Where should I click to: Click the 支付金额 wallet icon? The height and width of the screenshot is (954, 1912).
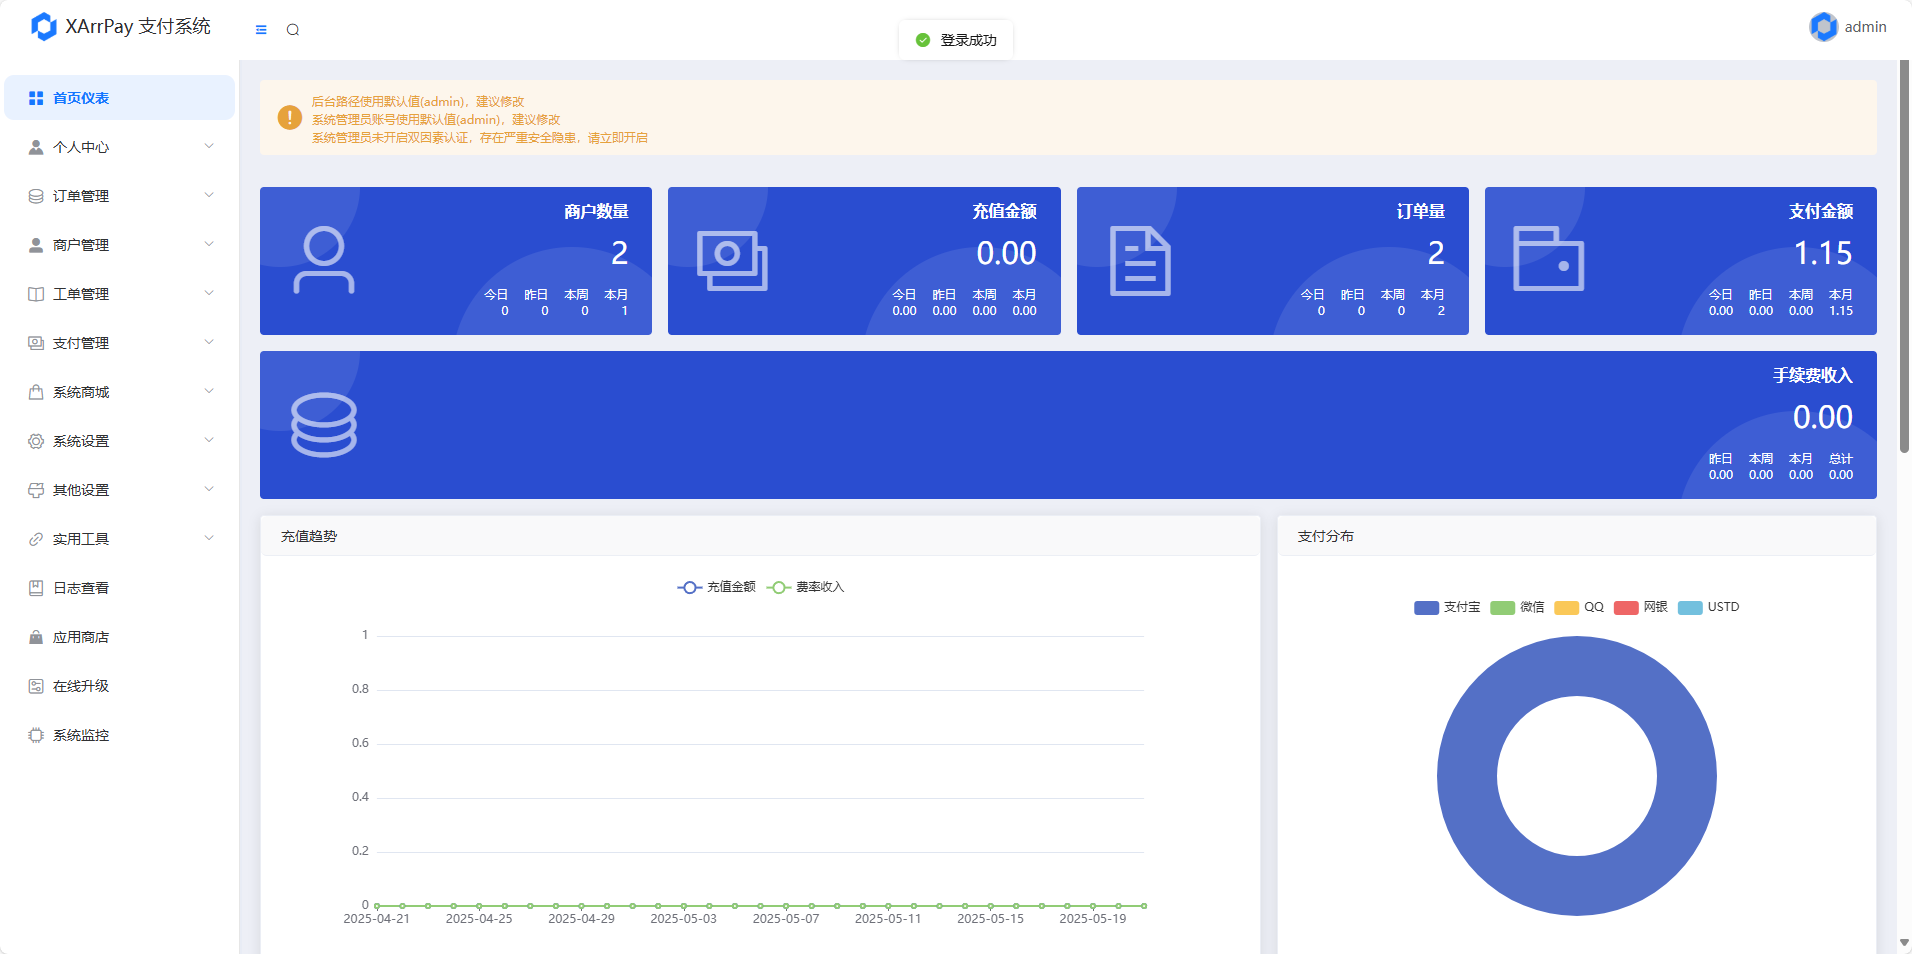point(1548,259)
